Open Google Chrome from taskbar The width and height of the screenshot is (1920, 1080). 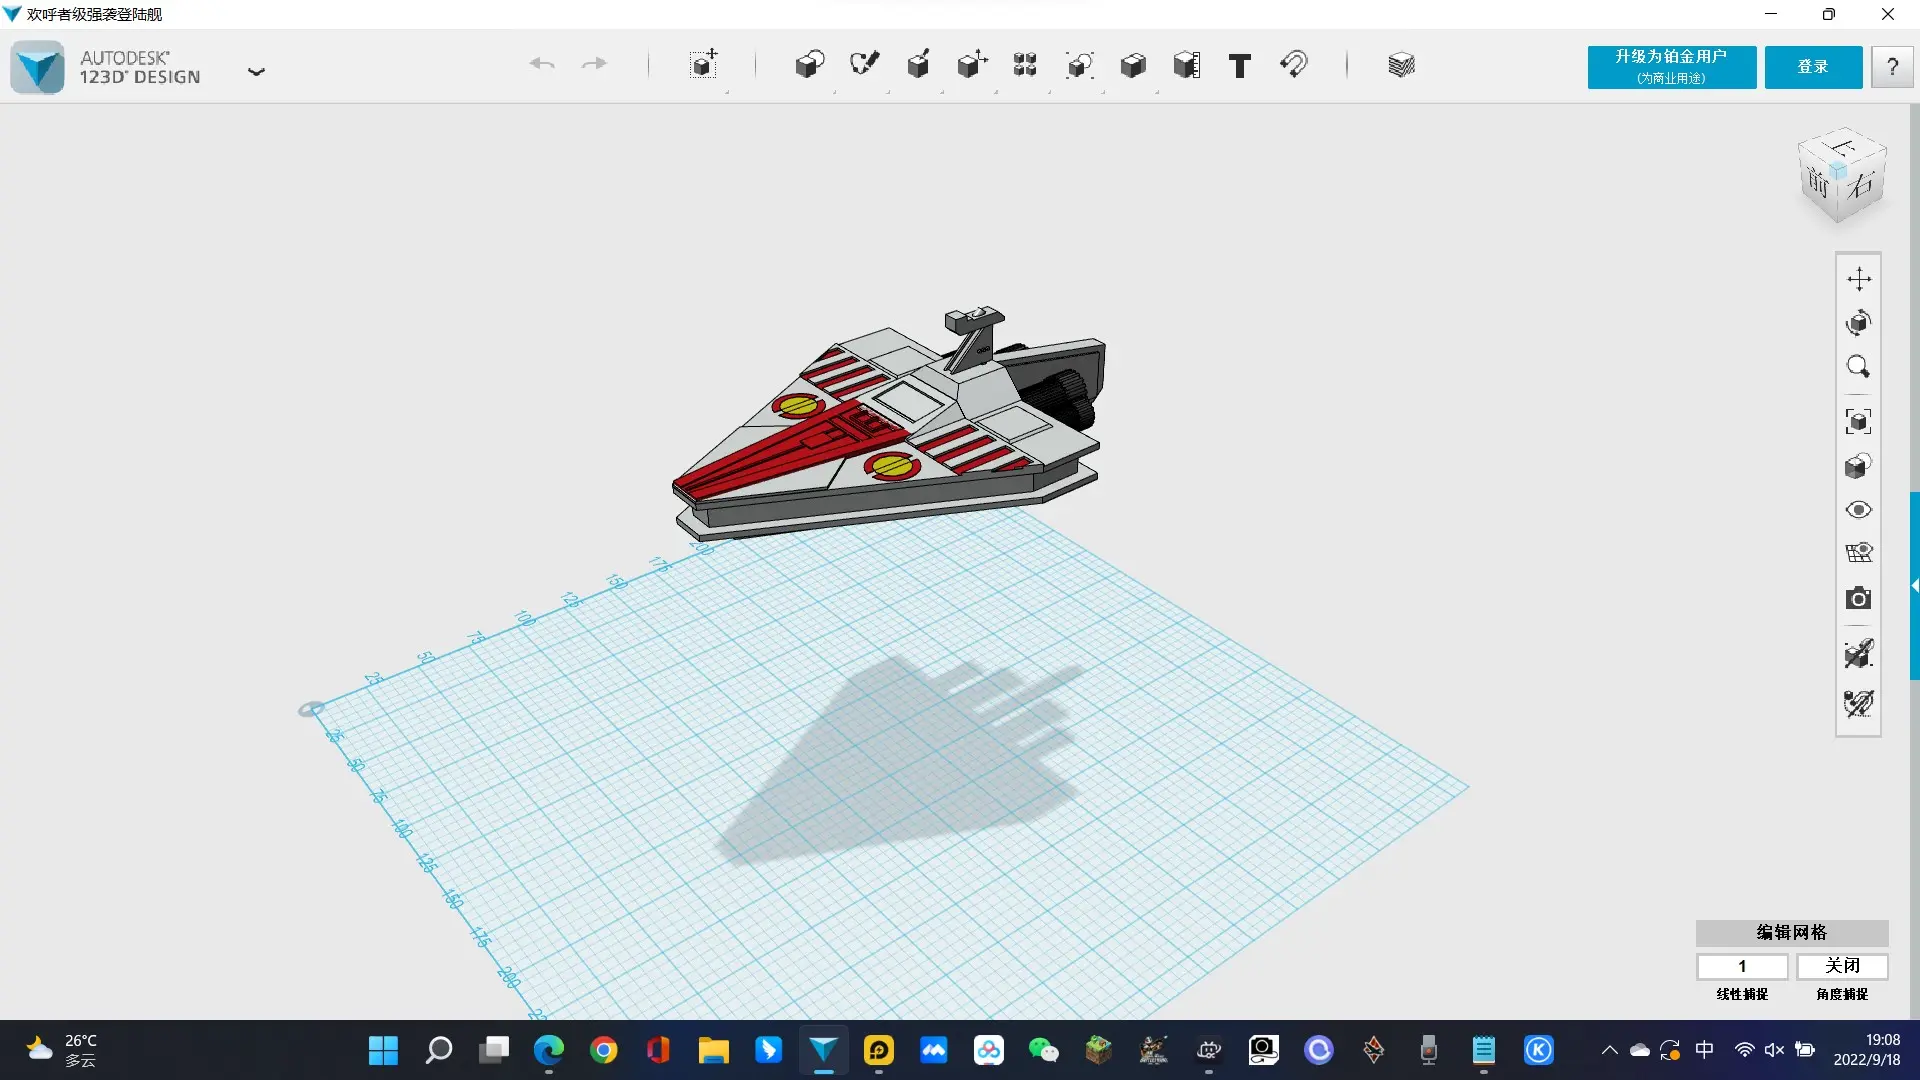pos(603,1050)
